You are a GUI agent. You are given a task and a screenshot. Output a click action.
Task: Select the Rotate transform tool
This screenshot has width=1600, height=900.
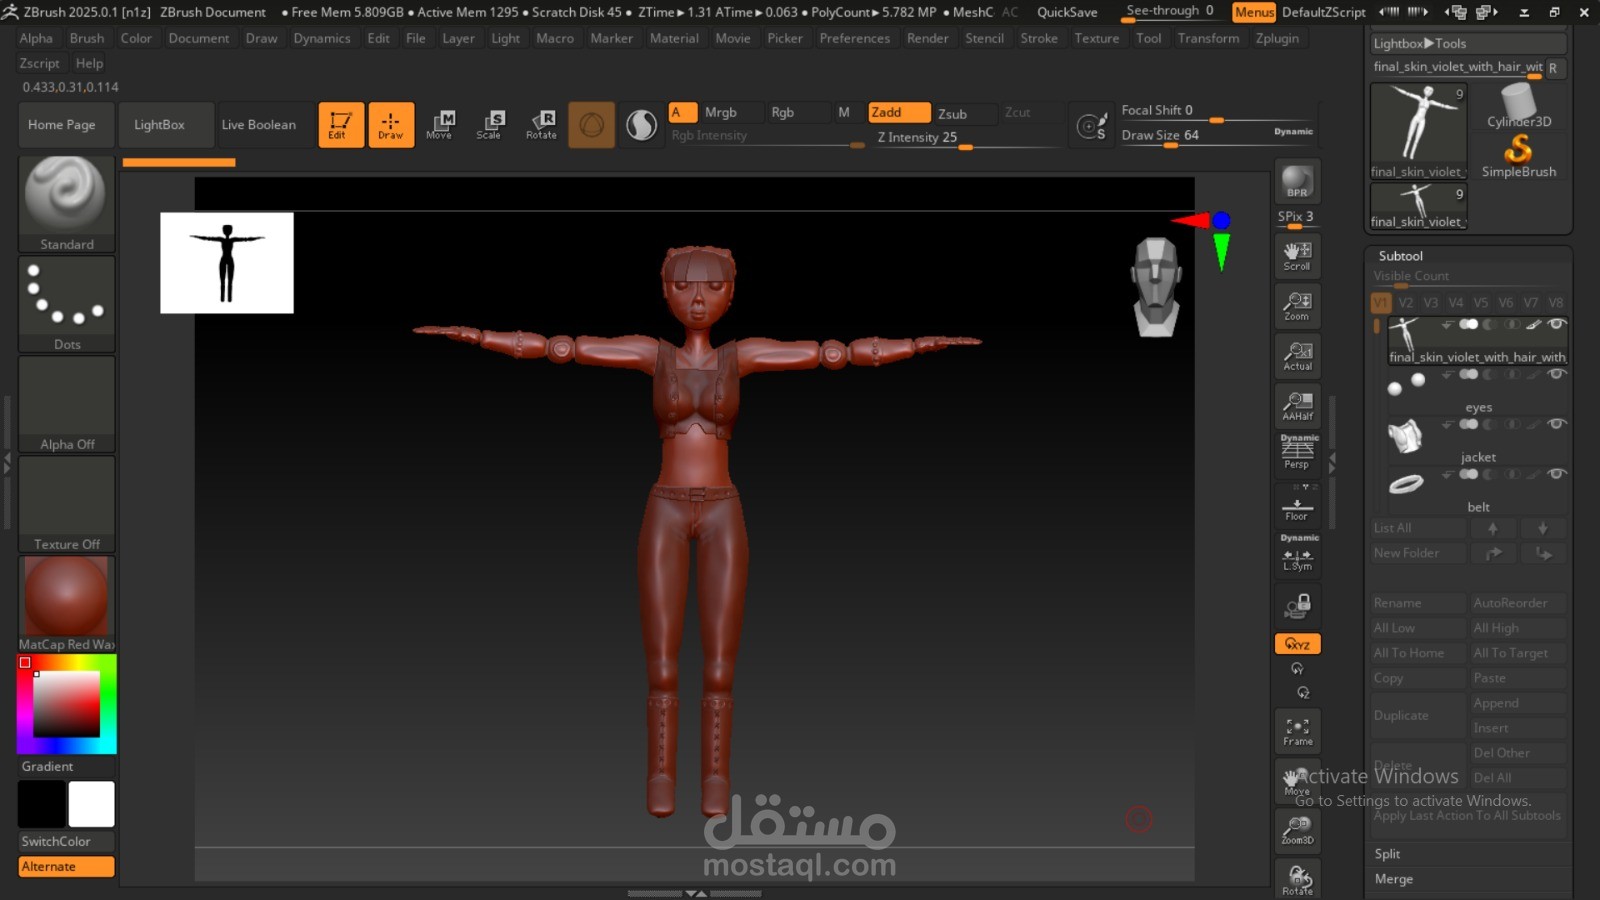[541, 125]
